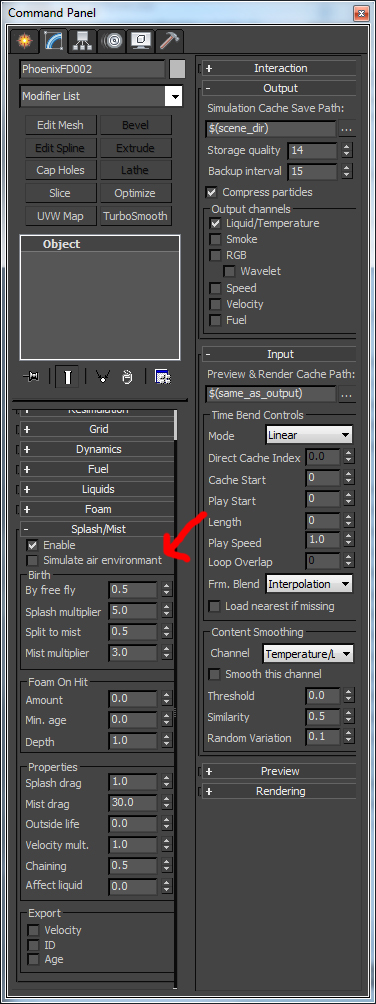The width and height of the screenshot is (376, 1004).
Task: Click the TurboSmooth modifier button
Action: (x=136, y=216)
